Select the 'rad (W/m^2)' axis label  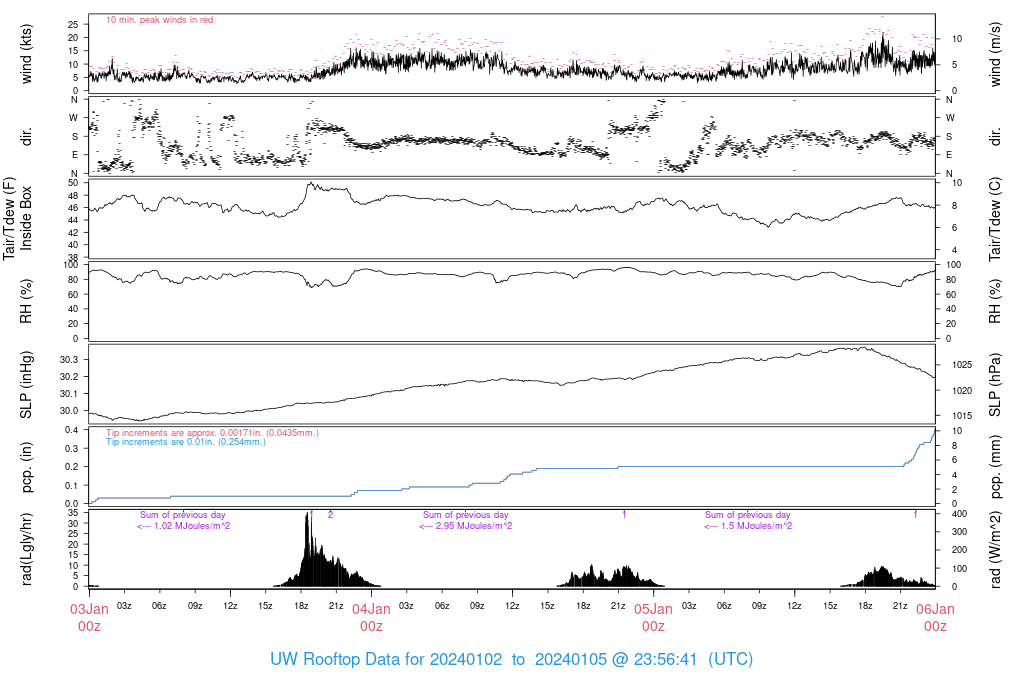pyautogui.click(x=995, y=549)
